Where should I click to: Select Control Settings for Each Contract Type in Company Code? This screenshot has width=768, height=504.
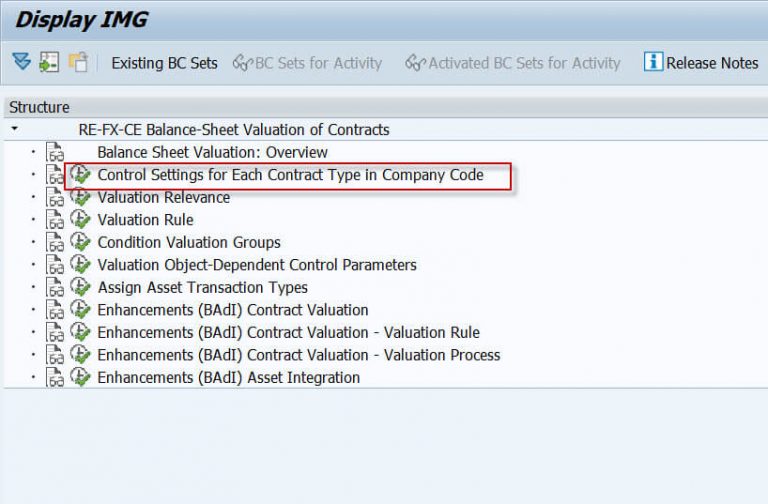(290, 175)
